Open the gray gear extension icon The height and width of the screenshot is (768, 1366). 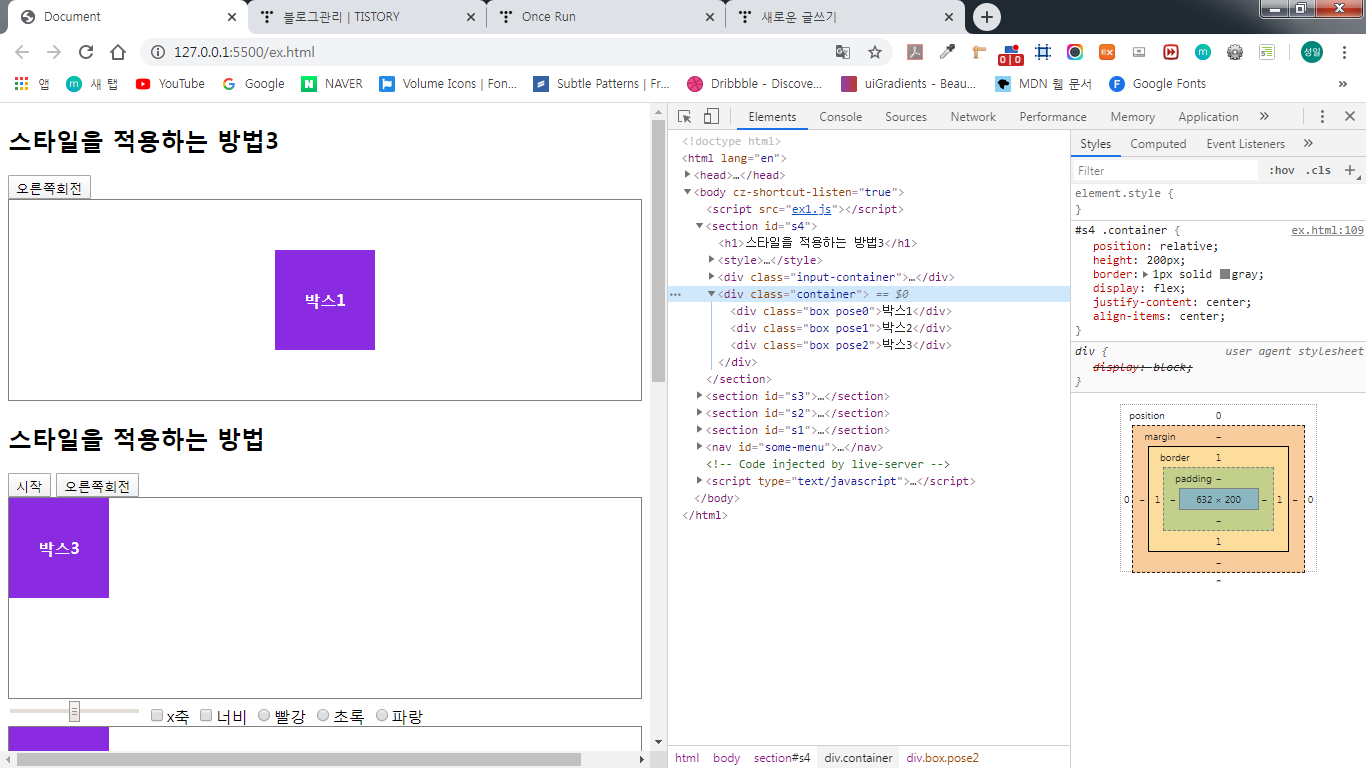pos(1235,52)
